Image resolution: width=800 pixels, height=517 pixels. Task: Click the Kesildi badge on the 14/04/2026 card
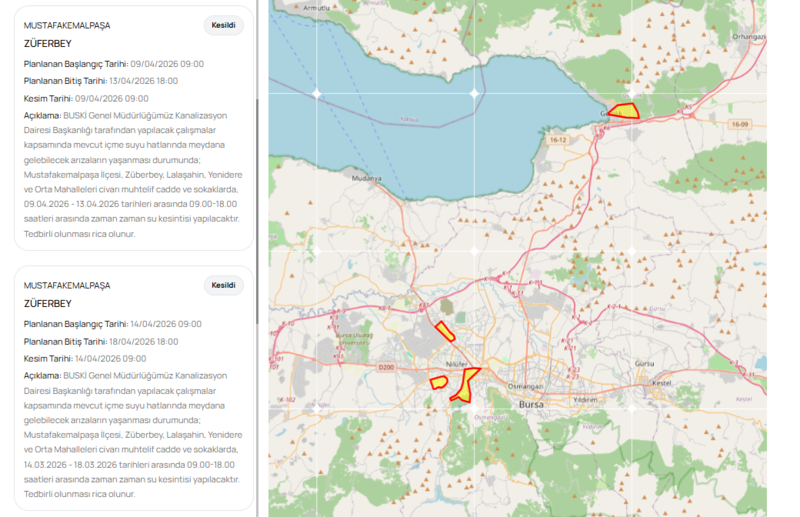point(223,285)
